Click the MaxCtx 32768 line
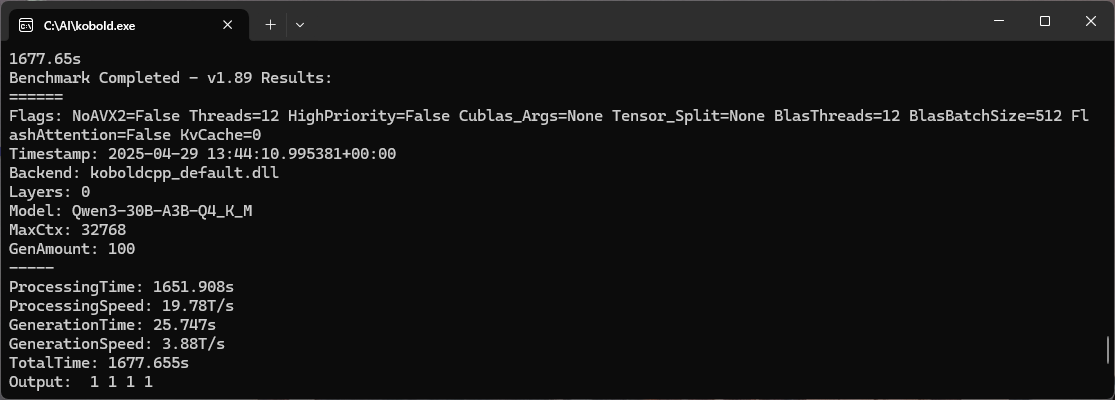Viewport: 1115px width, 400px height. (68, 230)
